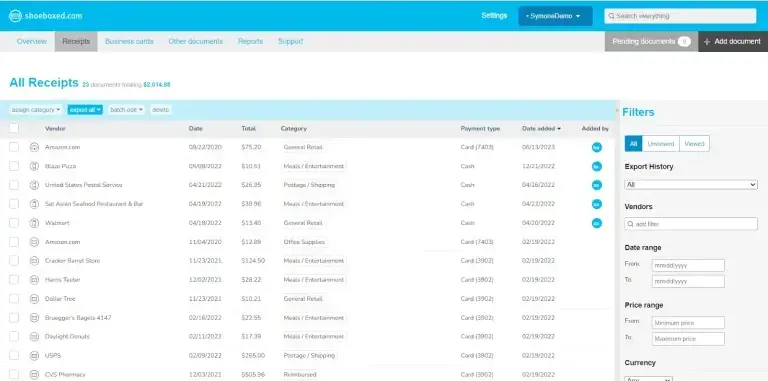Select the Viewed filter button
Screen dimensions: 768x381
(694, 144)
